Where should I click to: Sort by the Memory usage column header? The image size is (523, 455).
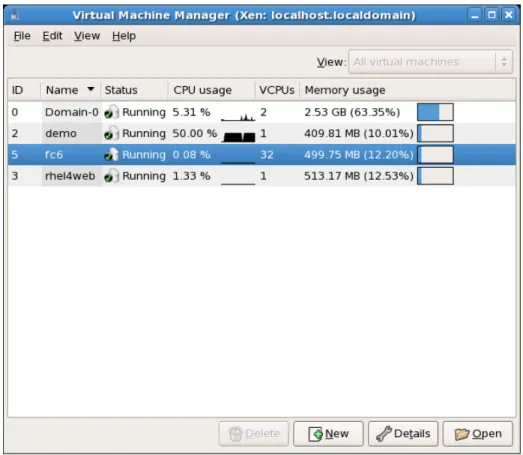(407, 90)
